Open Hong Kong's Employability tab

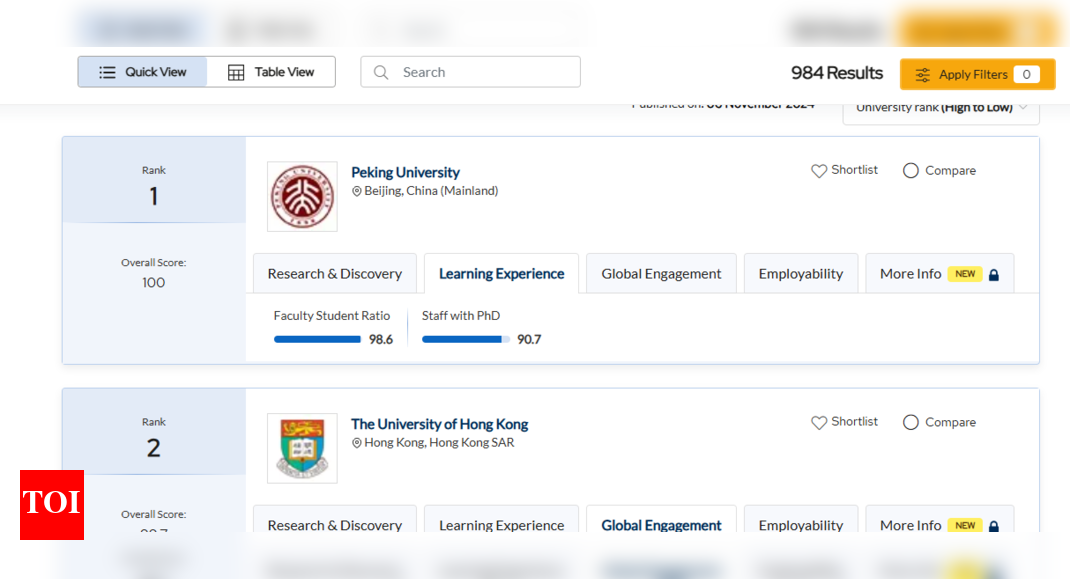pyautogui.click(x=801, y=519)
